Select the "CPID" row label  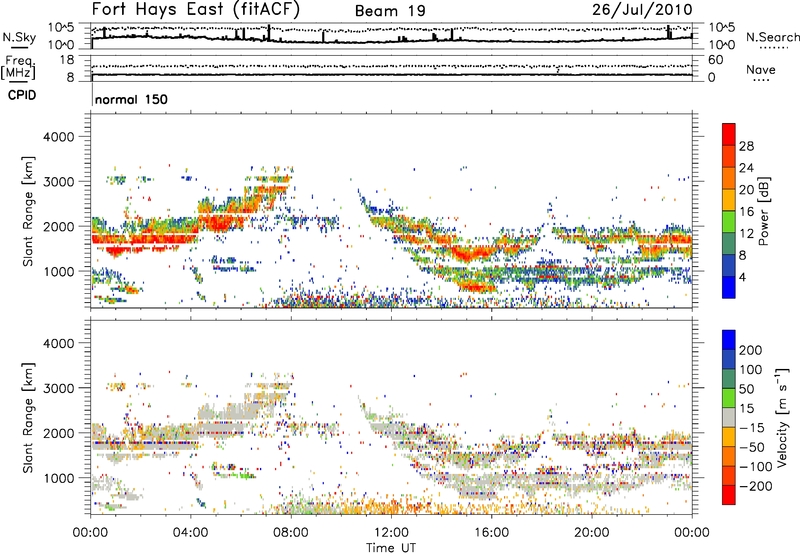22,95
